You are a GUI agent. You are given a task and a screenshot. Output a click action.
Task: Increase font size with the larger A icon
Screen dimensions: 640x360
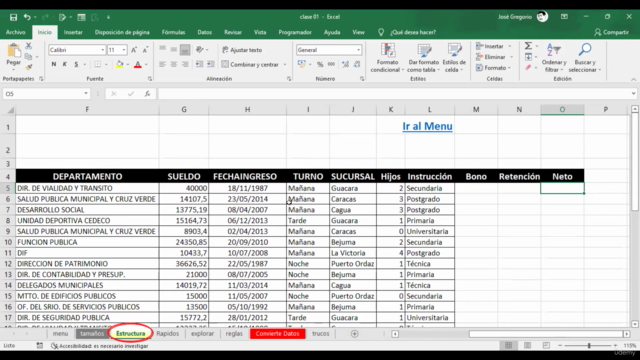pos(134,50)
